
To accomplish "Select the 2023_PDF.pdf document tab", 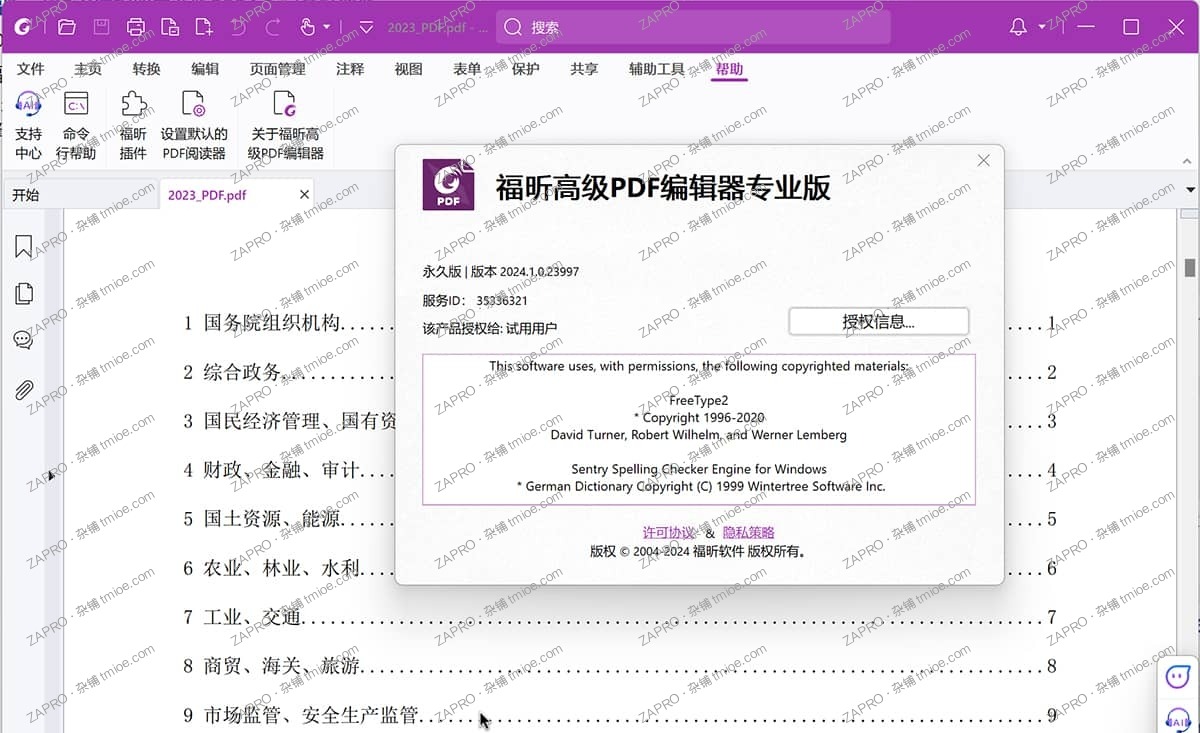I will (207, 195).
